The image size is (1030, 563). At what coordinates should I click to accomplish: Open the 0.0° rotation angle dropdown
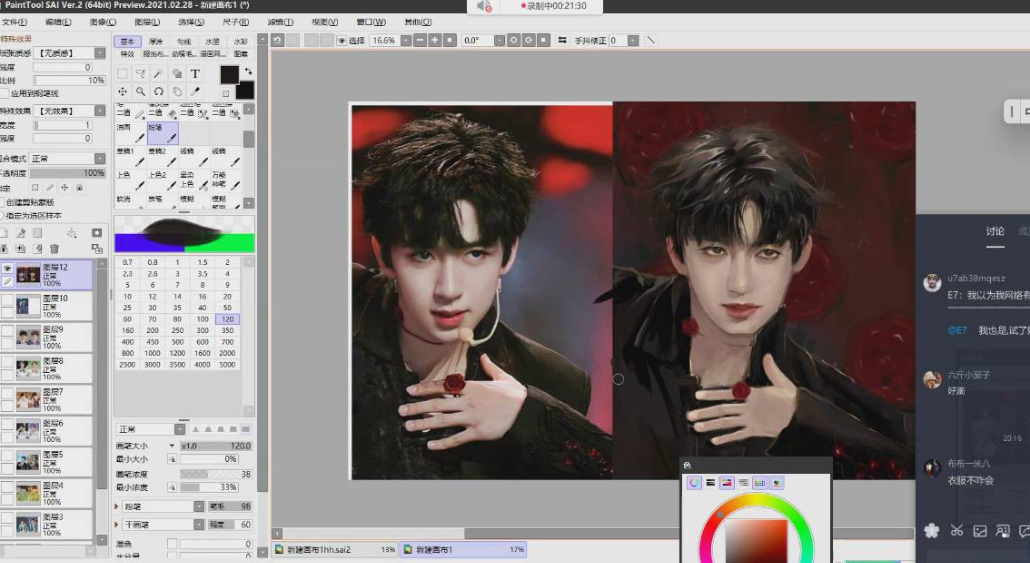click(x=499, y=41)
